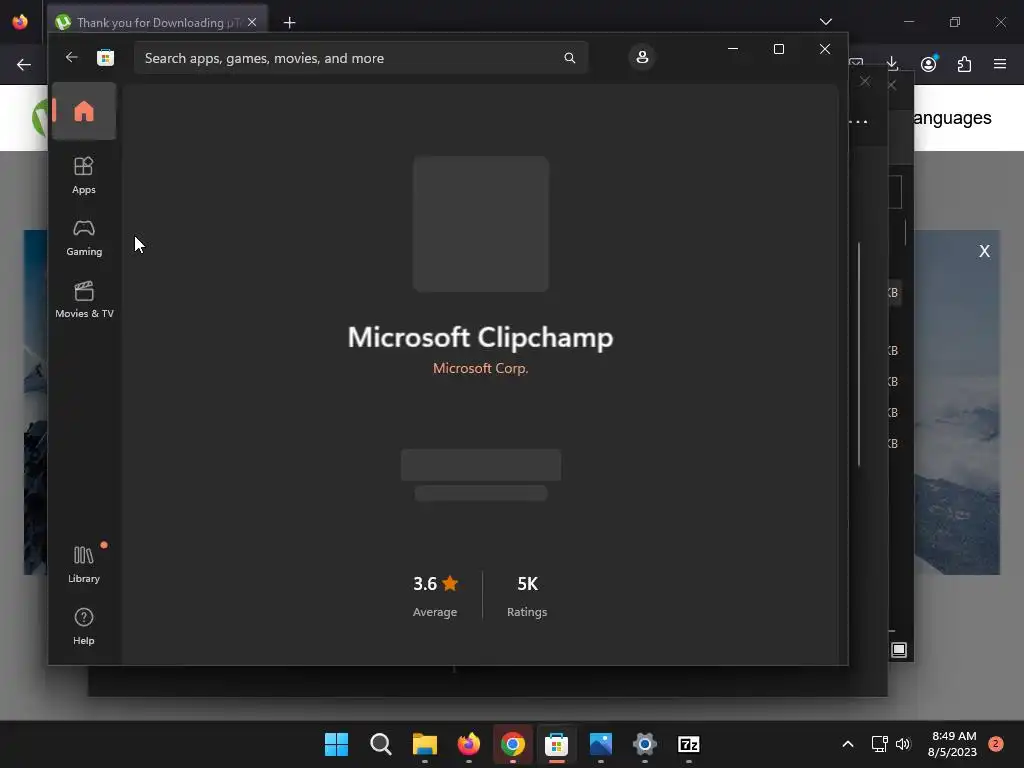Click the scrollbar in the background window
This screenshot has width=1024, height=768.
(859, 355)
